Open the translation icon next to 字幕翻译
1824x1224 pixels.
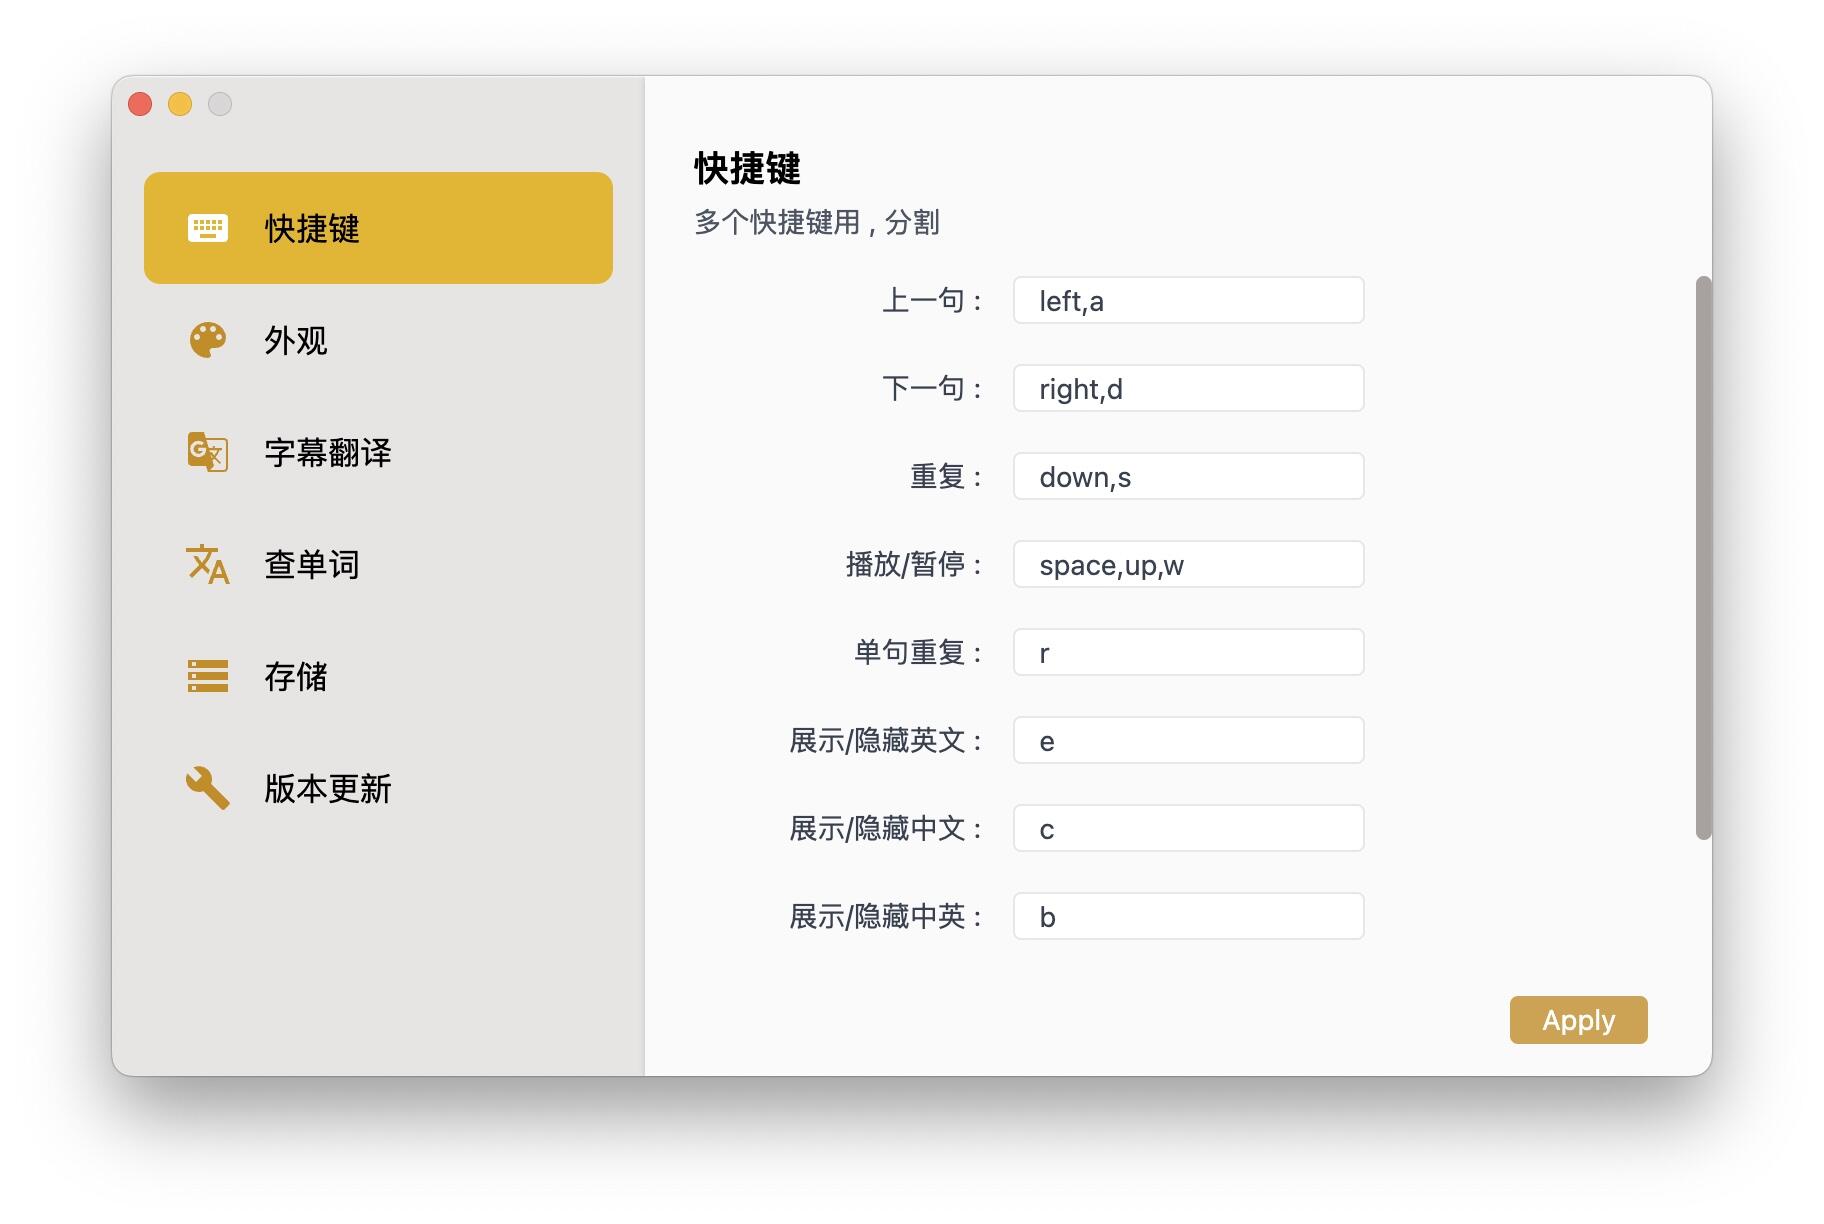coord(207,453)
